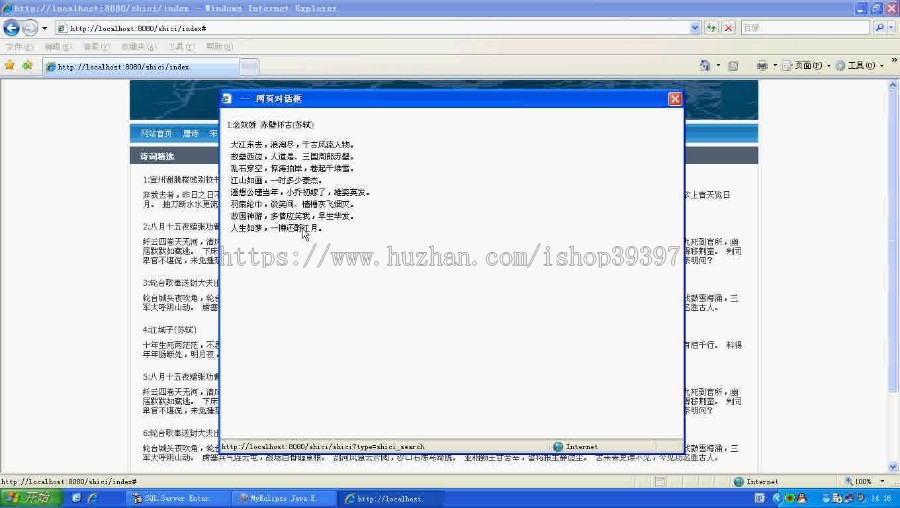
Task: Click the Internet zone globe in IE status bar
Action: pos(739,482)
